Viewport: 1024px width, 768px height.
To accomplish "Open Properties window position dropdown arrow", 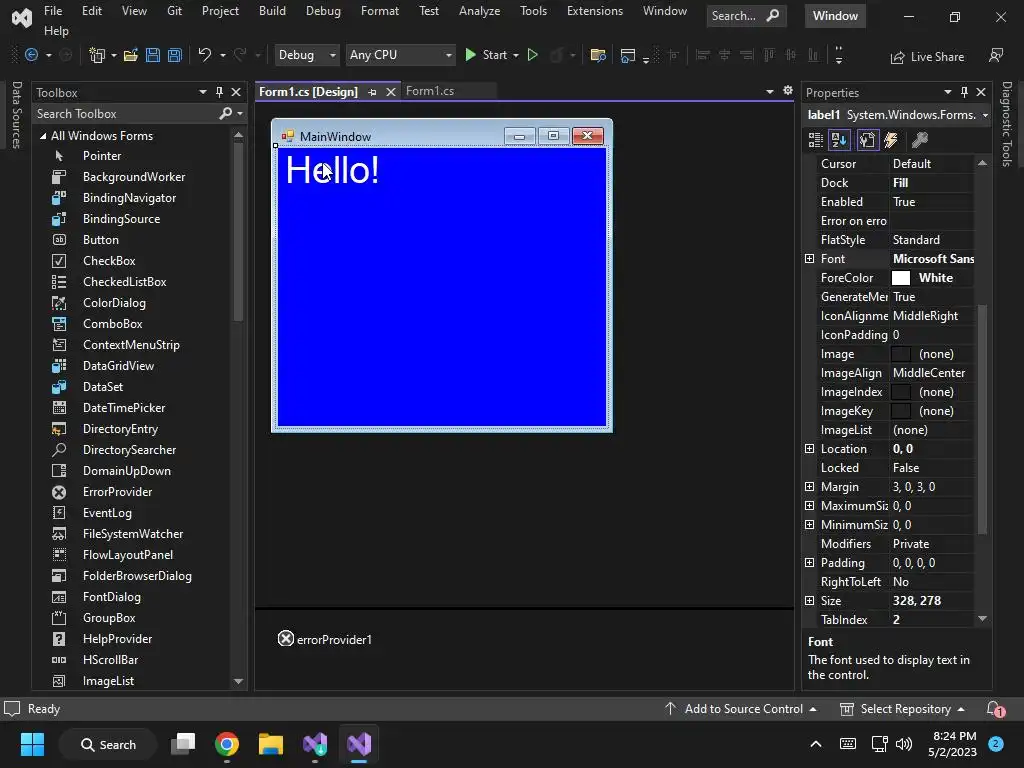I will tap(948, 92).
